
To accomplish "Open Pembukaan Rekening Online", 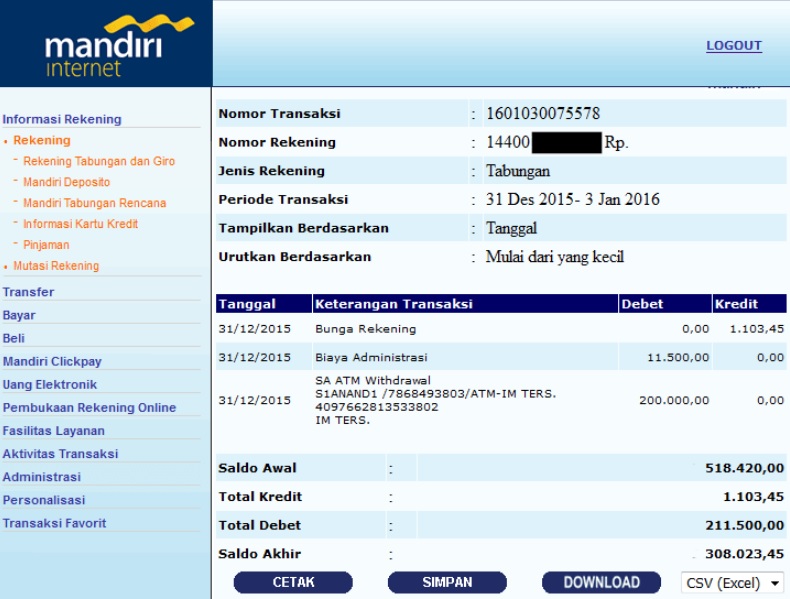I will [89, 408].
